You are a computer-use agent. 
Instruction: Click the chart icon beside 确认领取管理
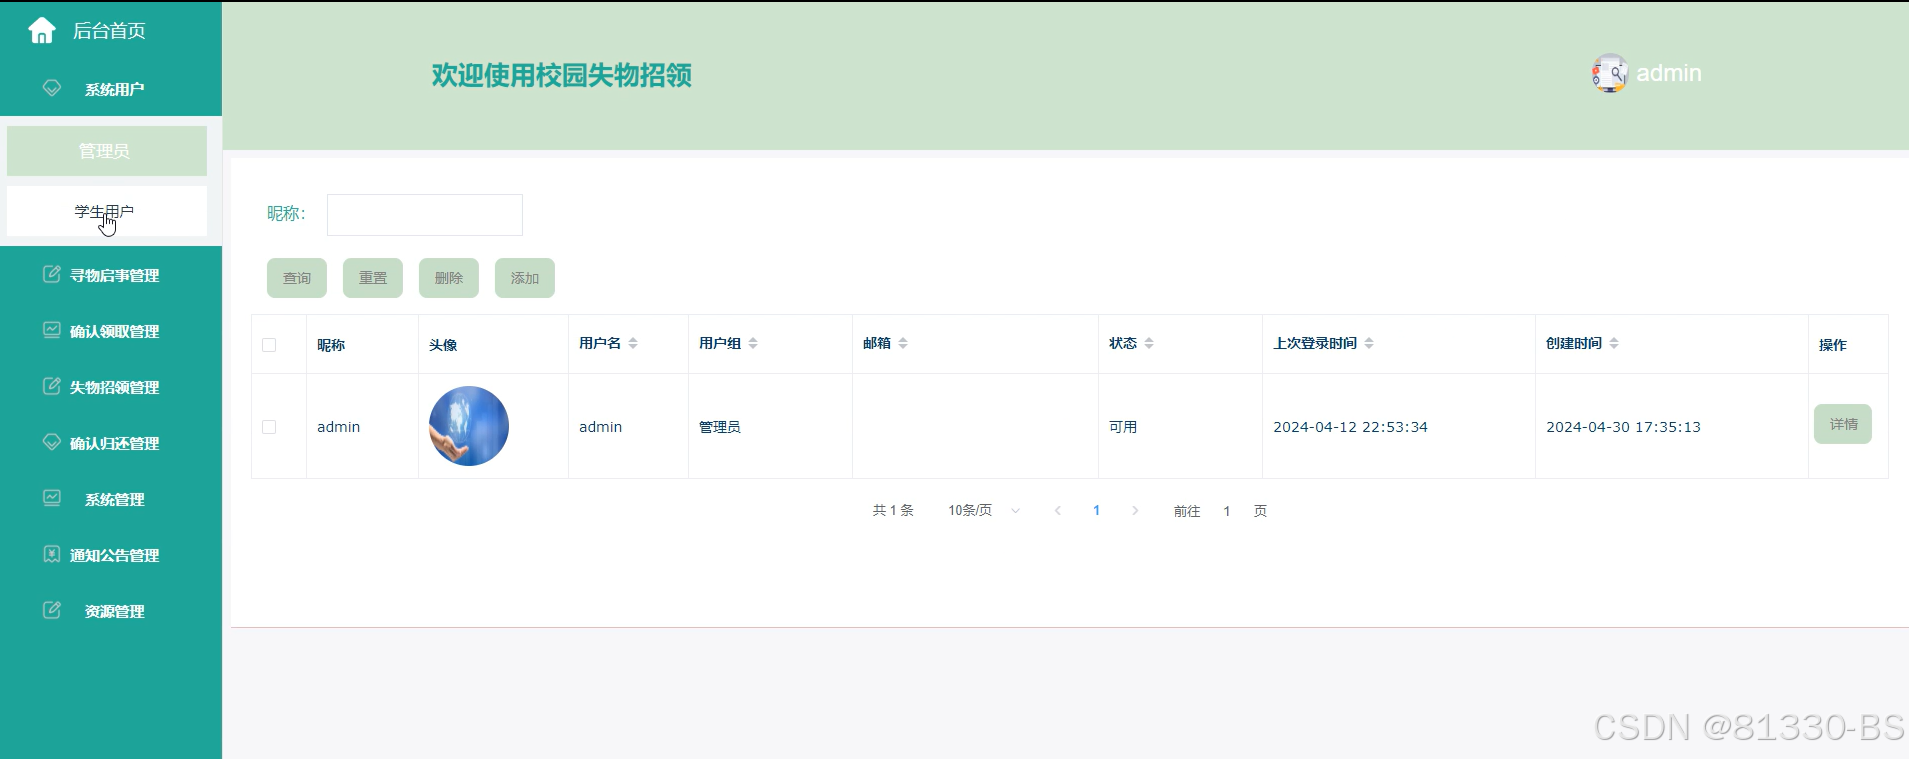pyautogui.click(x=52, y=330)
